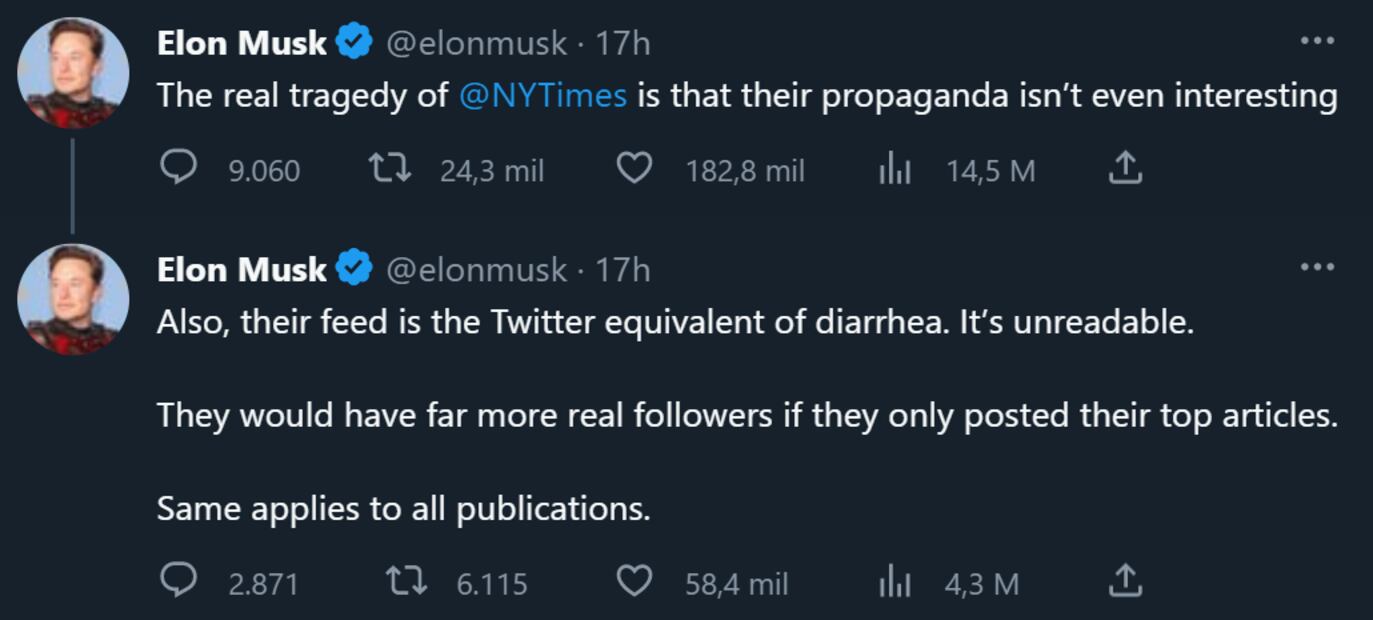Open the @elonmusk handle on first tweet
Image resolution: width=1373 pixels, height=620 pixels.
click(x=476, y=43)
